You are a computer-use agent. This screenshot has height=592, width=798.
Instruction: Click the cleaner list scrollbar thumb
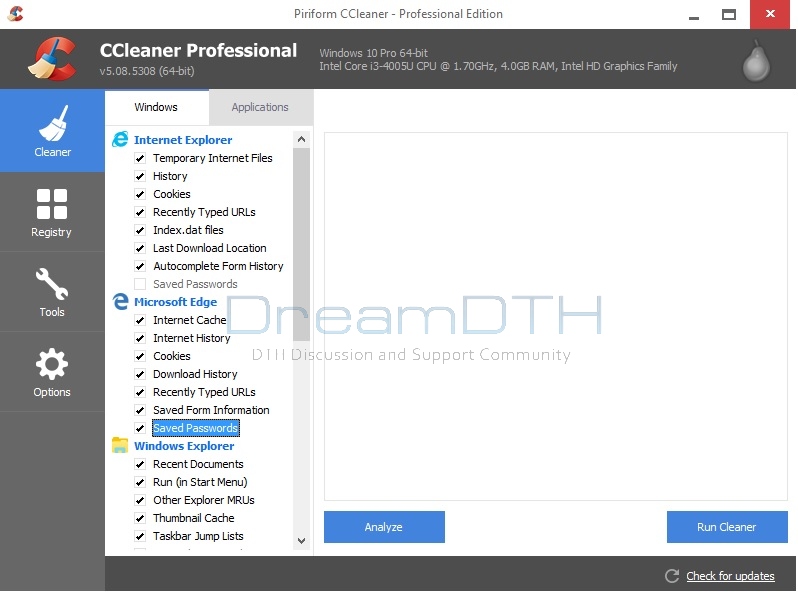[301, 244]
